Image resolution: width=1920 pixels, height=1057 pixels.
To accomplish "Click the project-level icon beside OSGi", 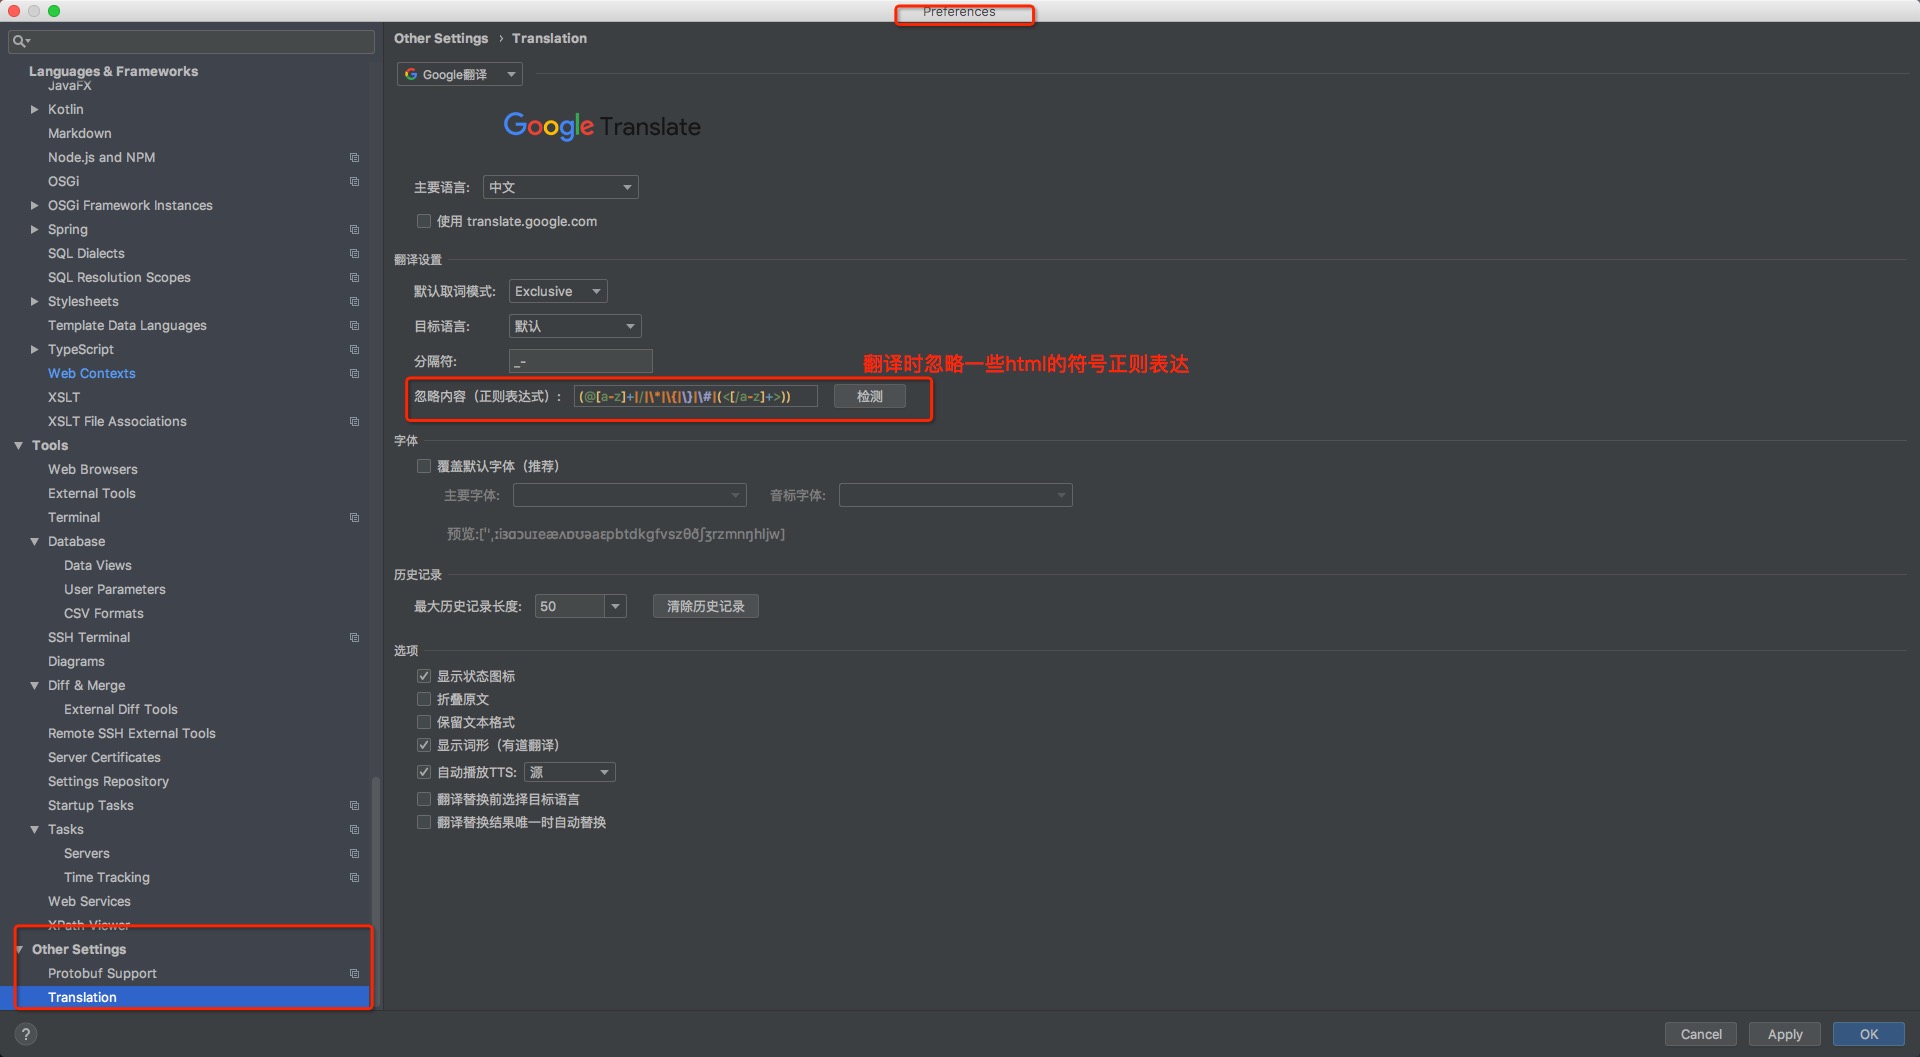I will [x=354, y=182].
